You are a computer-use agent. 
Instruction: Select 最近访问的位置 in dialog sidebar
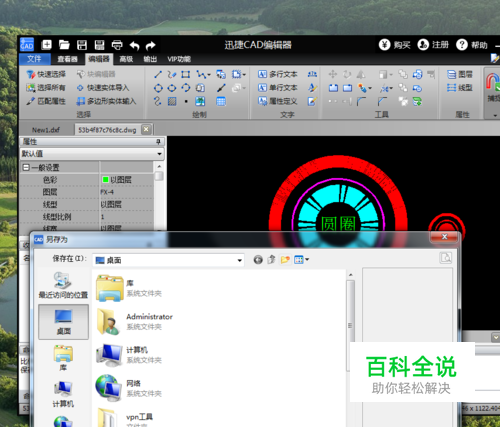63,285
